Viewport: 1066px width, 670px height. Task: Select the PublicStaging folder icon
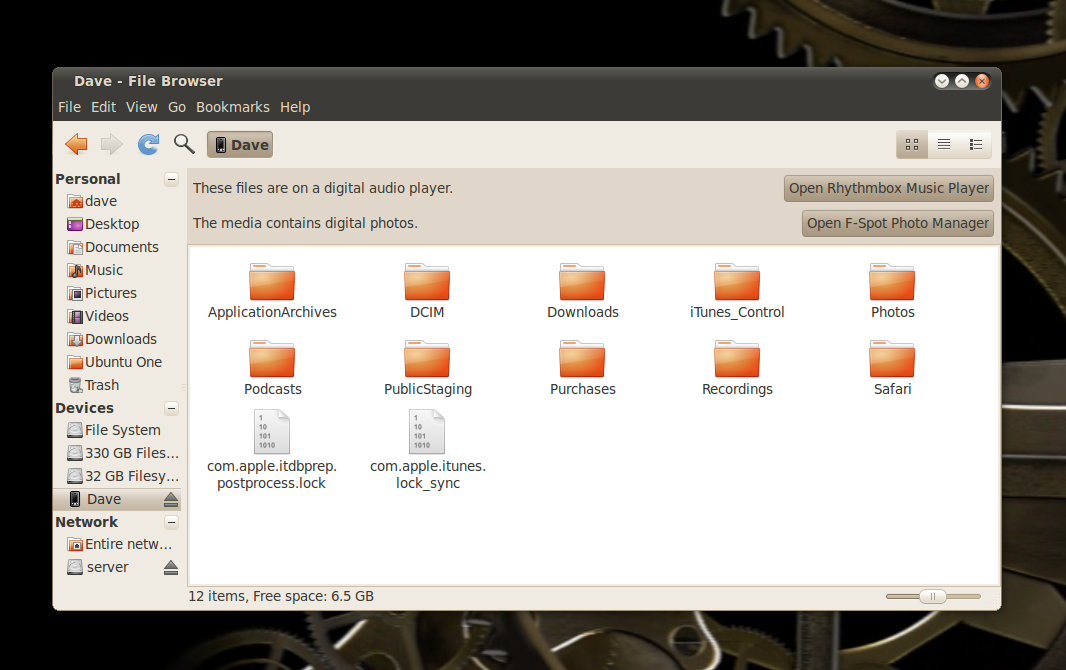click(x=427, y=359)
